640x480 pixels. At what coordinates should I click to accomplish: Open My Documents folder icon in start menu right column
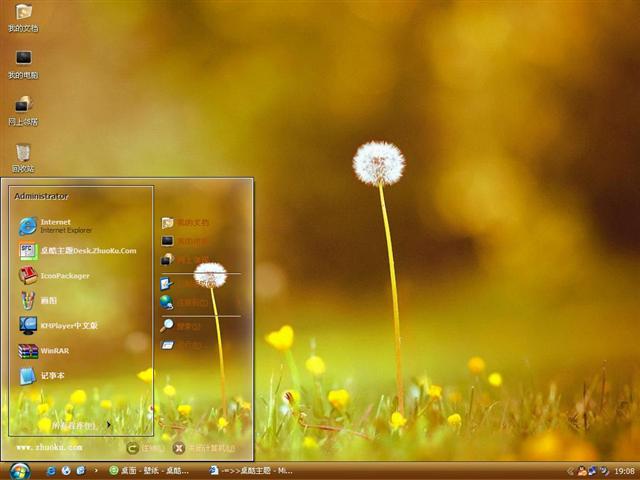click(167, 223)
